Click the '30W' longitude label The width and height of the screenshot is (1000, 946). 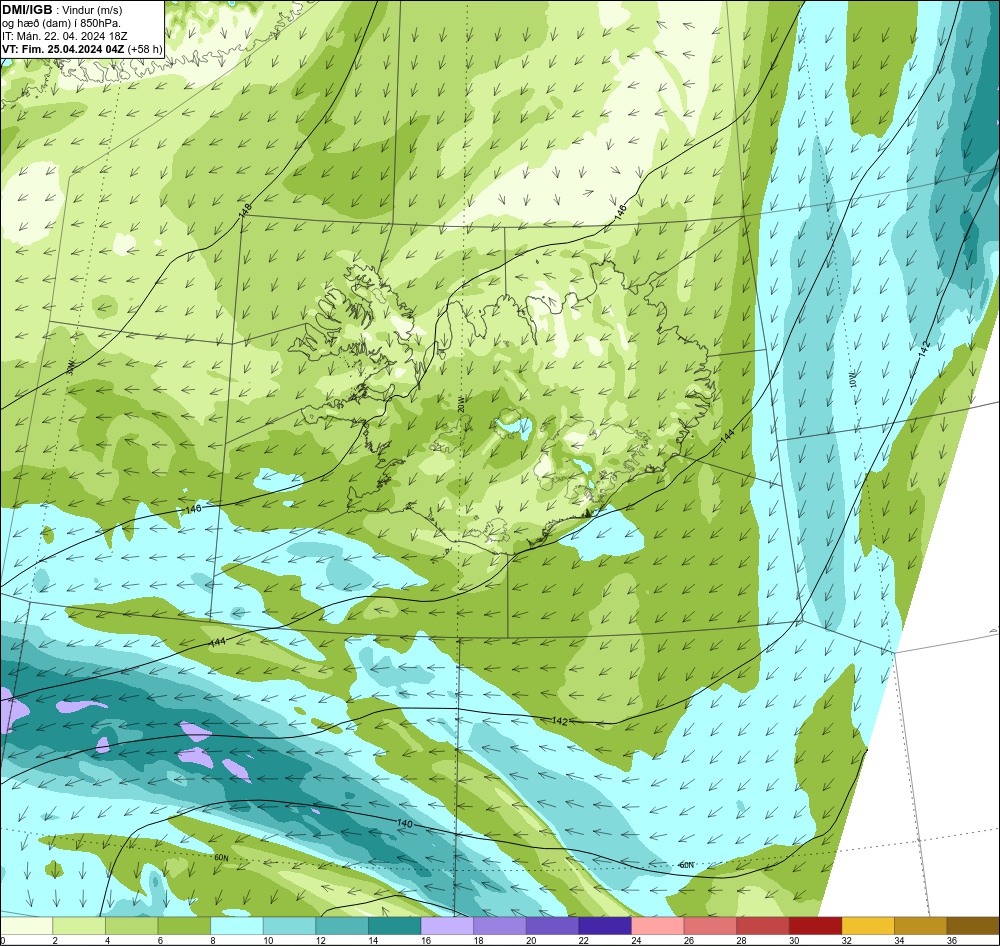71,366
